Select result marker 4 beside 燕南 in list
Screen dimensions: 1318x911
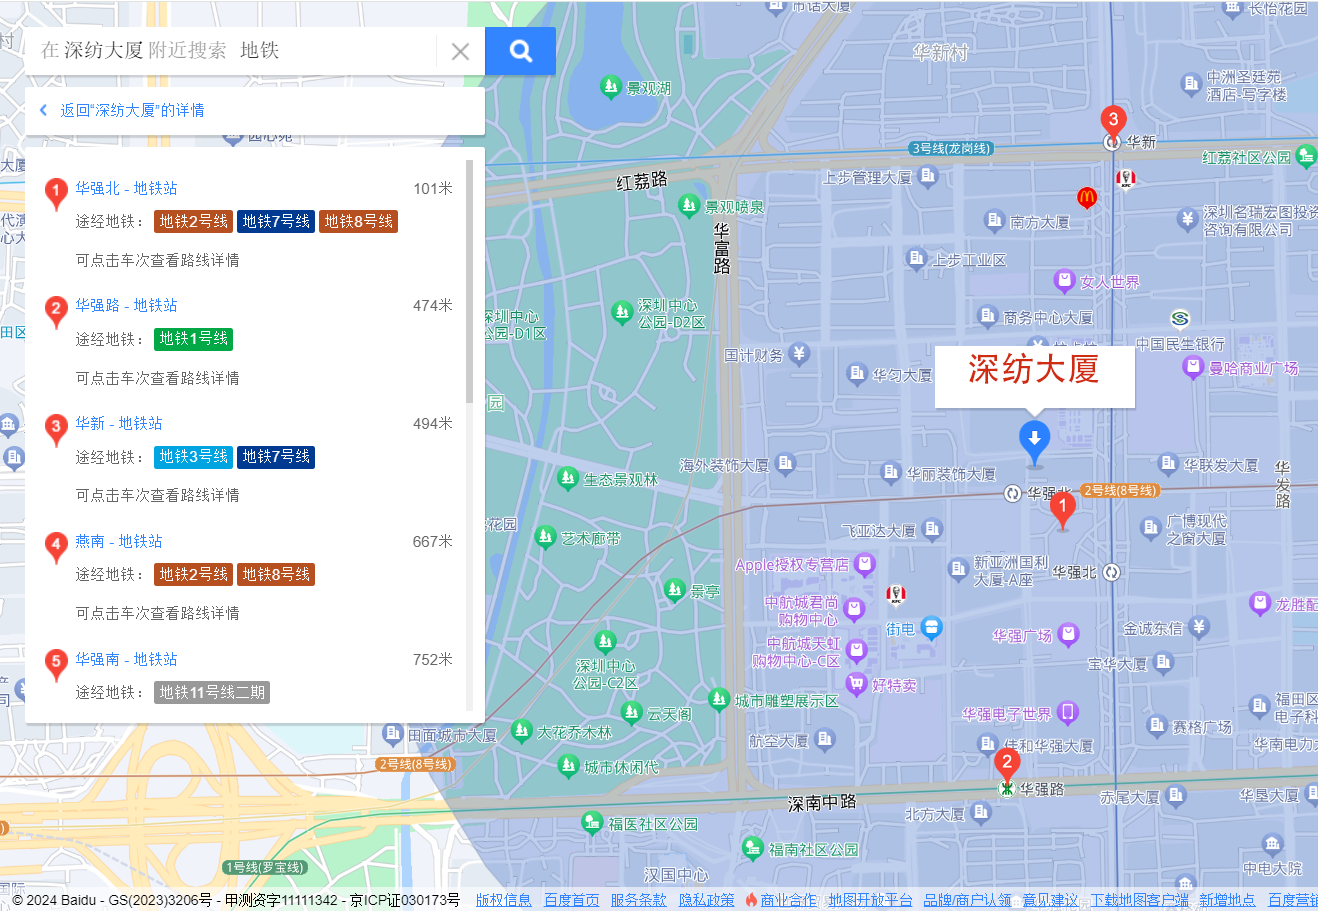[56, 547]
